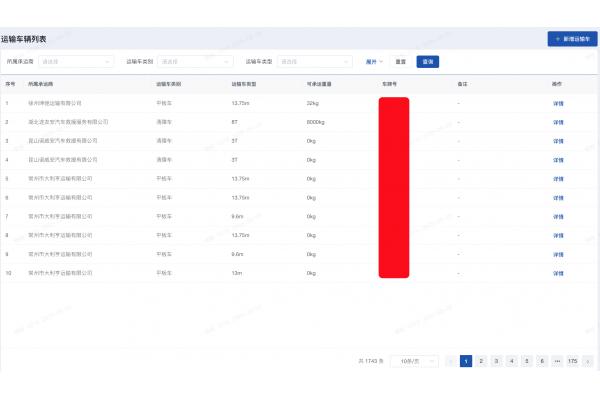Click the blue 查询 search button
Viewport: 600px width, 400px height.
point(428,62)
